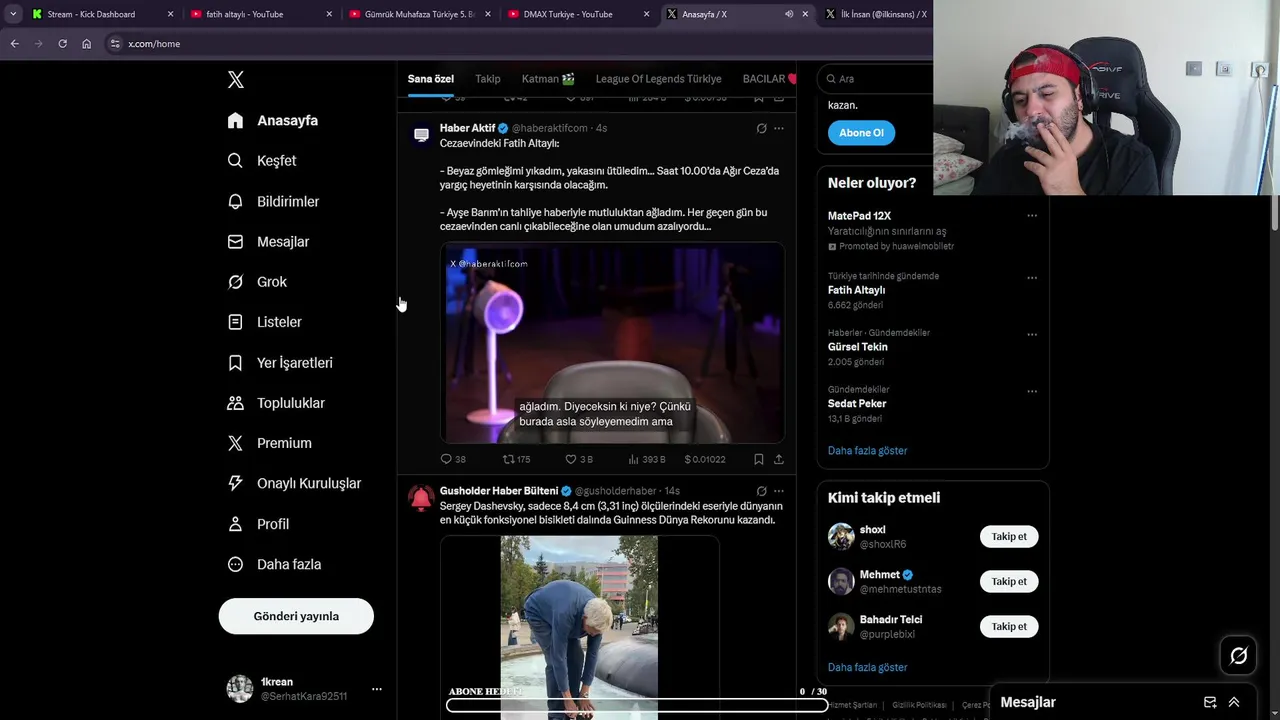Open more options on Gusholder post
This screenshot has width=1280, height=720.
779,491
